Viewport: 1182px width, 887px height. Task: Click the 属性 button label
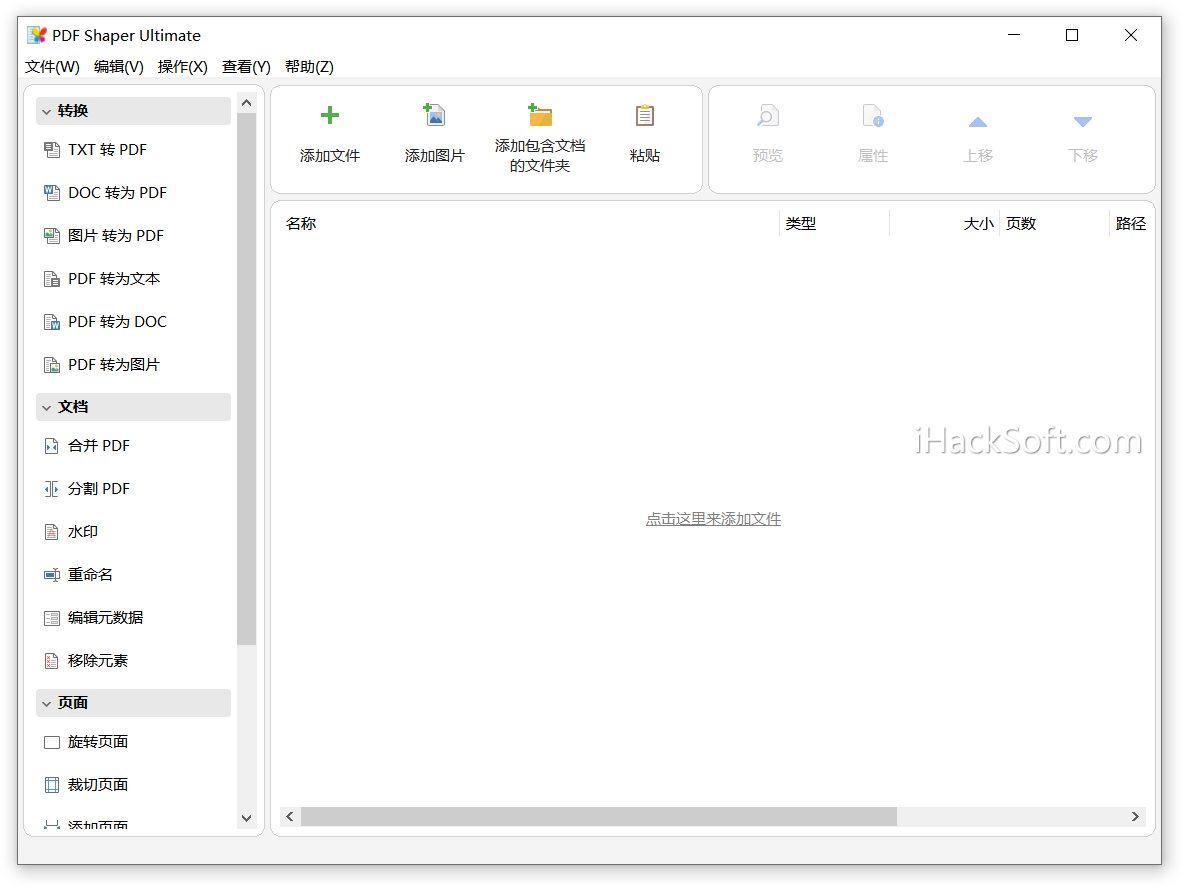[x=872, y=155]
